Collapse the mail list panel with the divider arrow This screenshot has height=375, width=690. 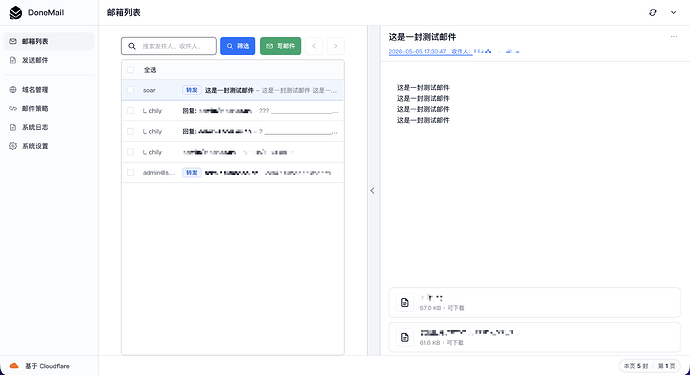click(x=372, y=191)
